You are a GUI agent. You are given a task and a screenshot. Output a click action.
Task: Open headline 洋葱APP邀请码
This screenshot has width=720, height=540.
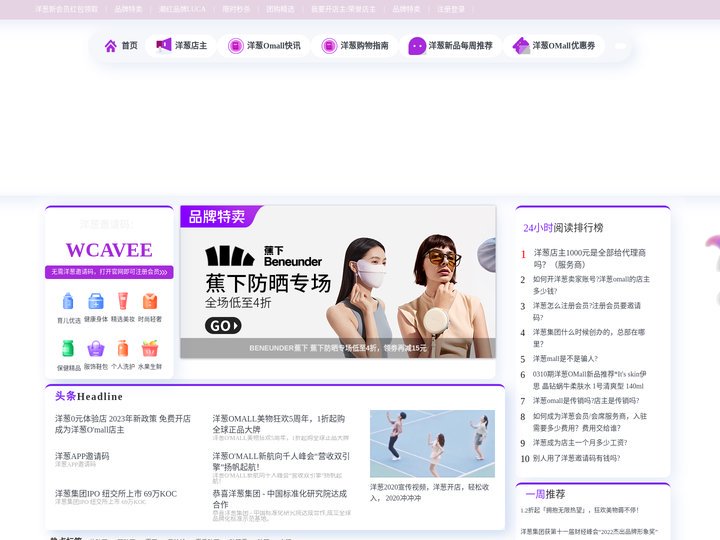click(82, 456)
